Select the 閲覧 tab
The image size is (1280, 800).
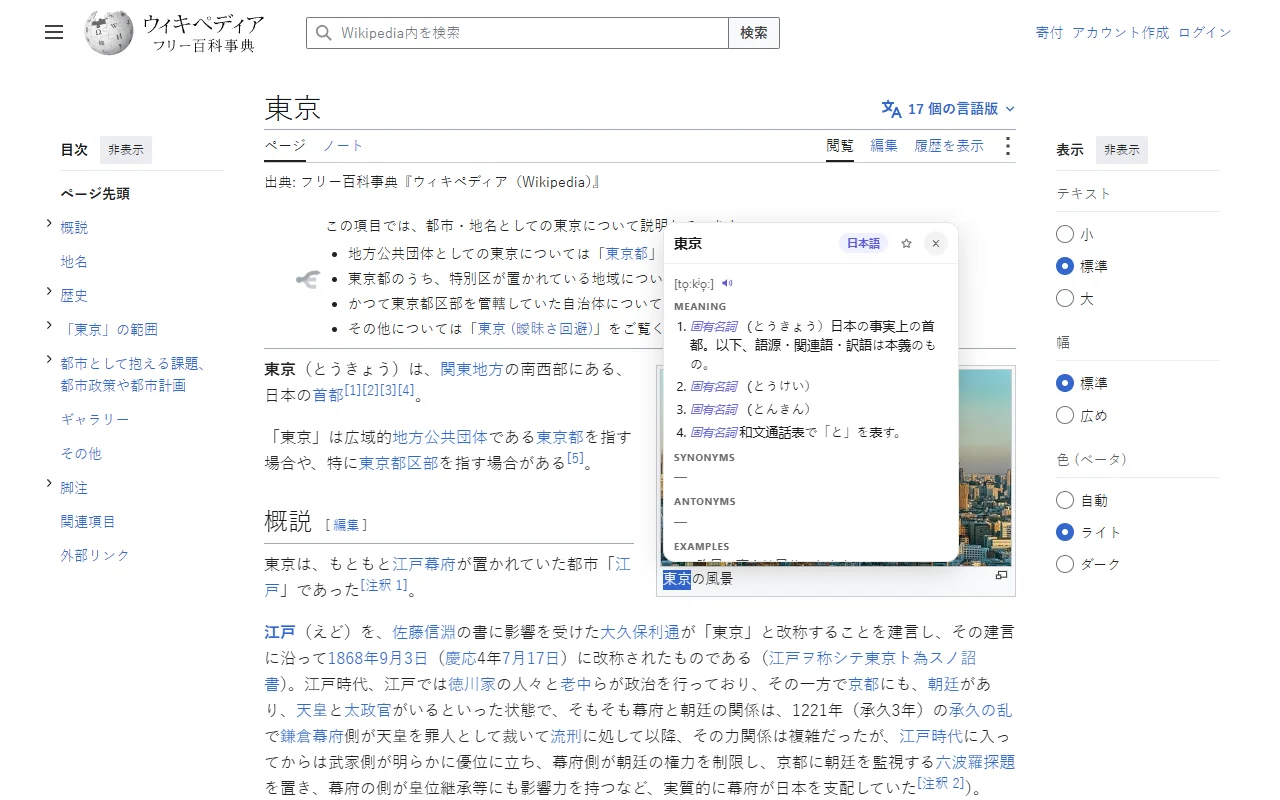pos(840,146)
